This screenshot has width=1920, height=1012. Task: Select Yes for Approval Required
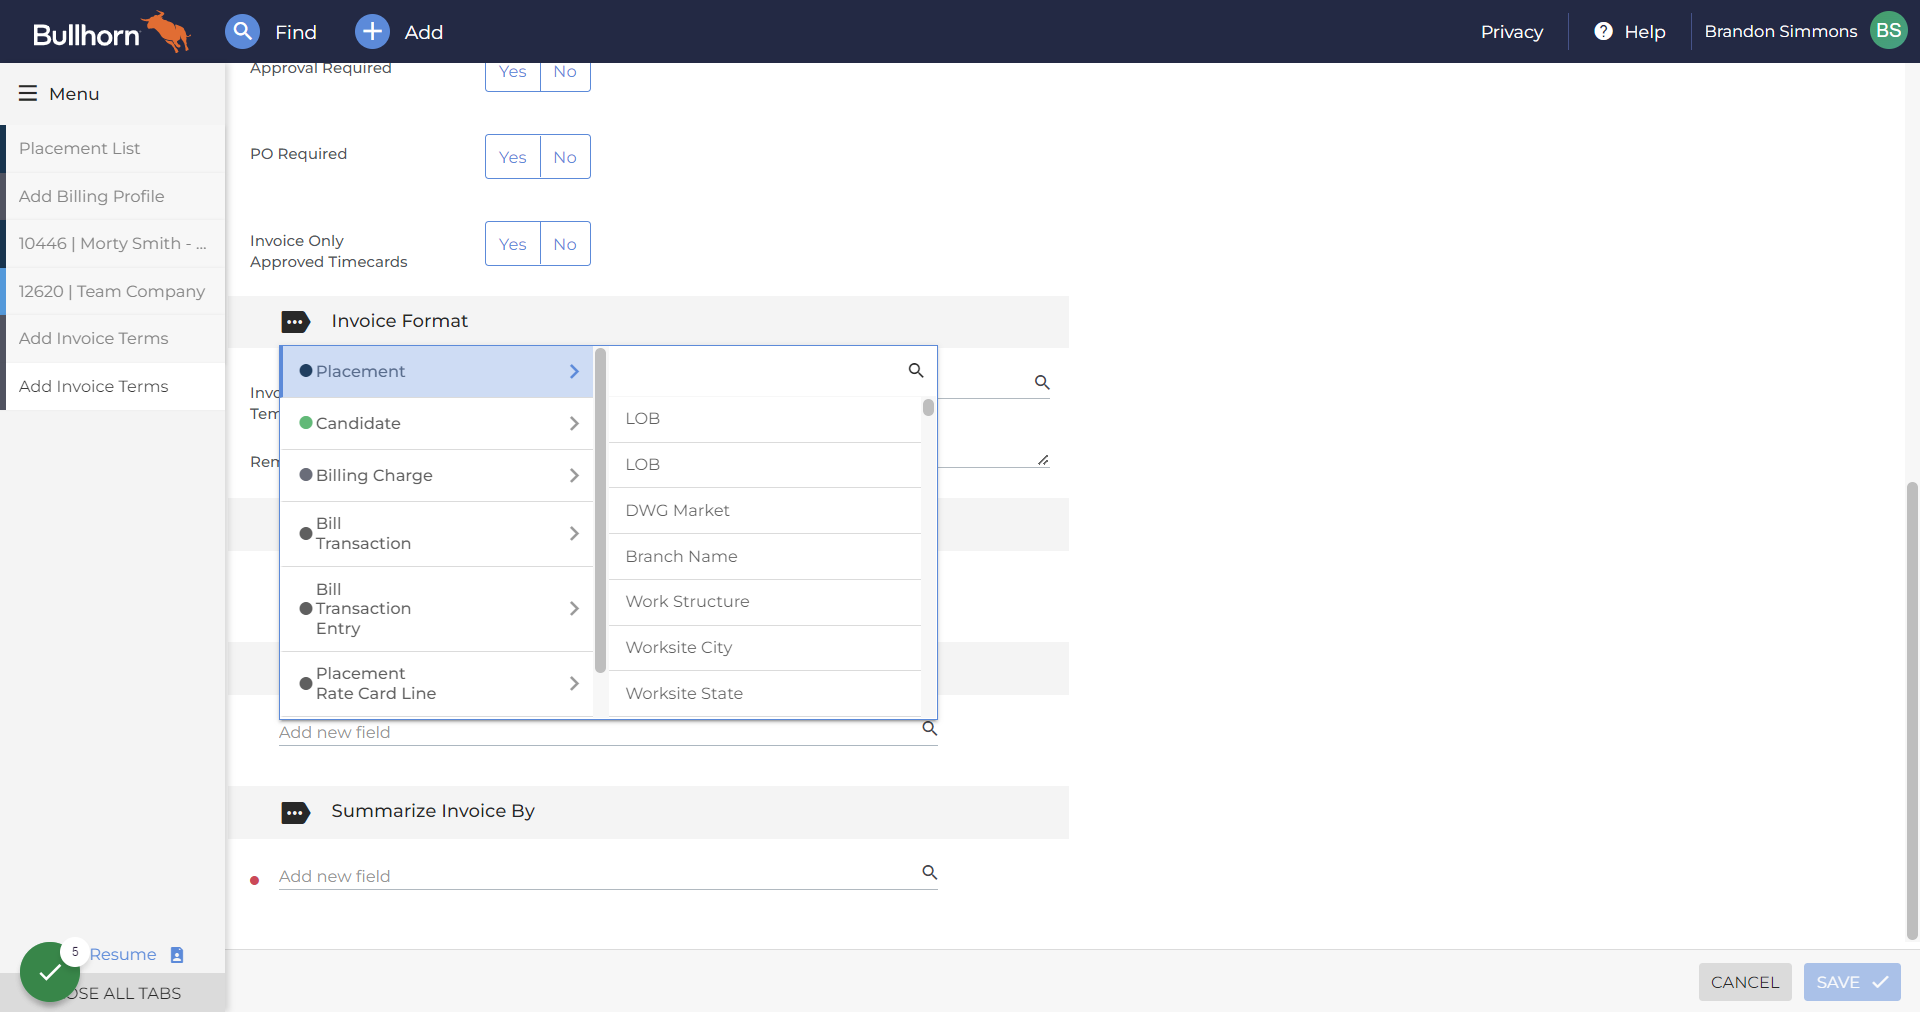point(512,74)
